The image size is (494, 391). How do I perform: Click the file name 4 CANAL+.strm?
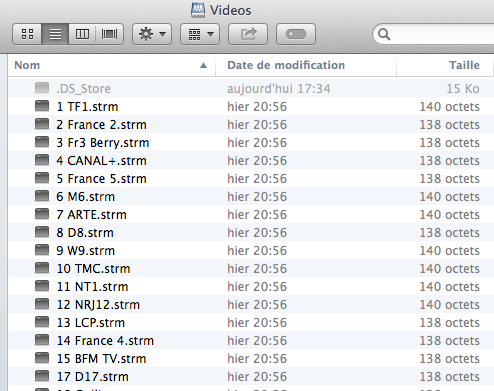coord(101,161)
